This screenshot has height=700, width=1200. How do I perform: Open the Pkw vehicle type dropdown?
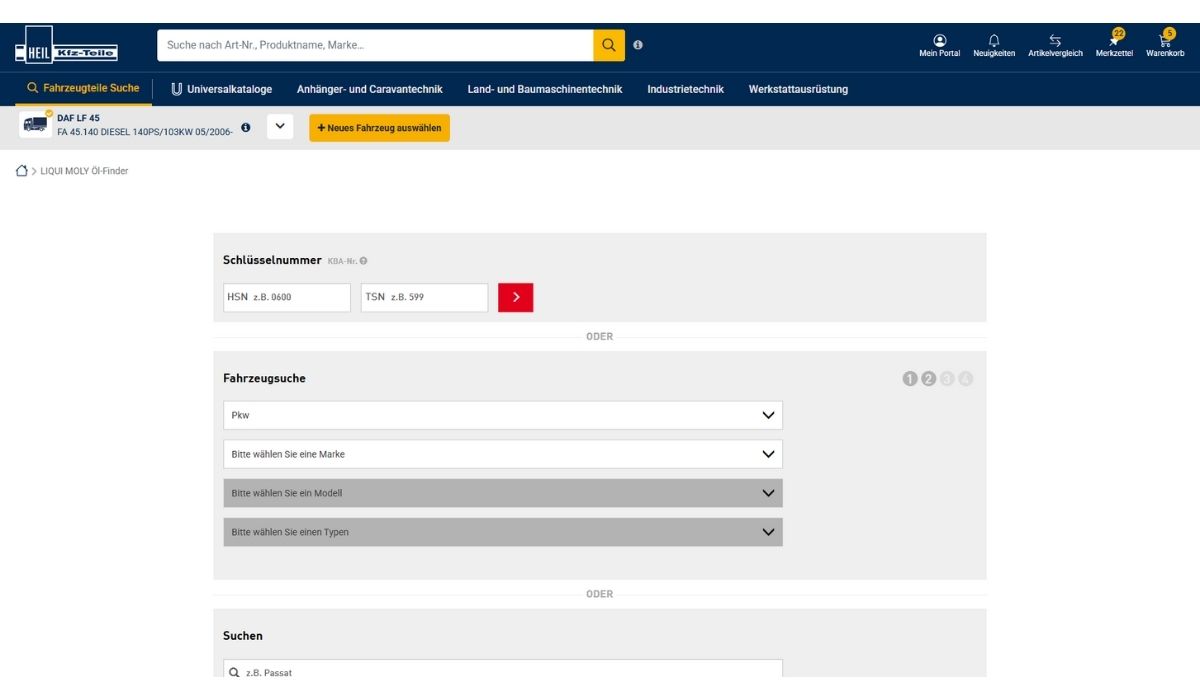[x=502, y=415]
